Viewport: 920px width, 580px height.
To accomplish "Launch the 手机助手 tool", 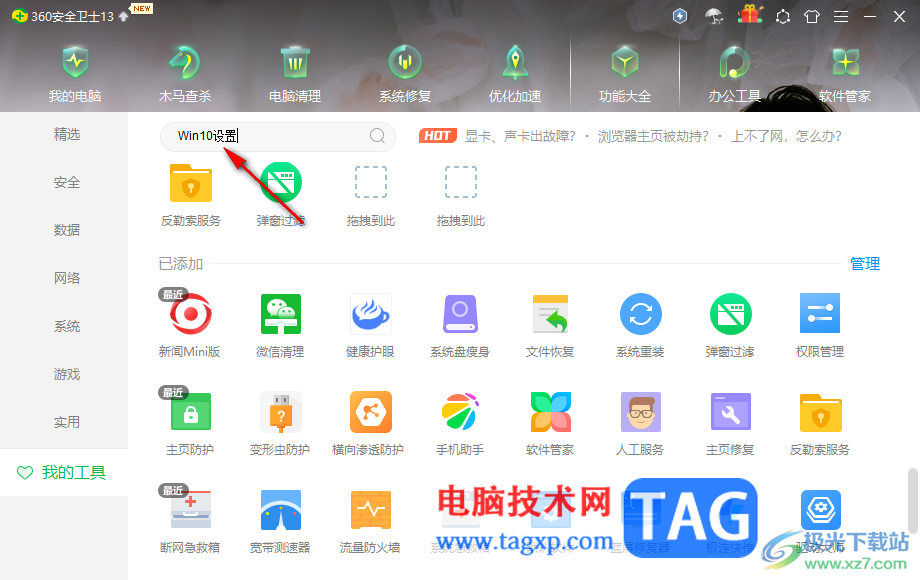I will pos(460,422).
